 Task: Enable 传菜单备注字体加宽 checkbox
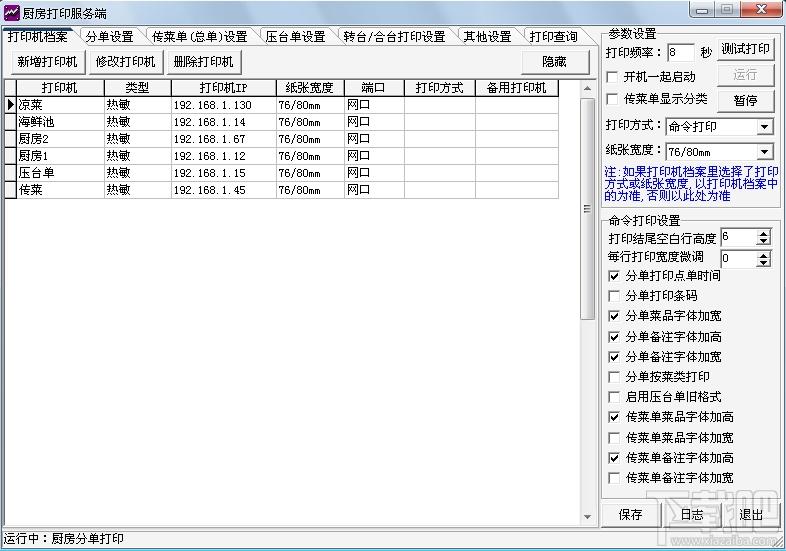click(614, 478)
